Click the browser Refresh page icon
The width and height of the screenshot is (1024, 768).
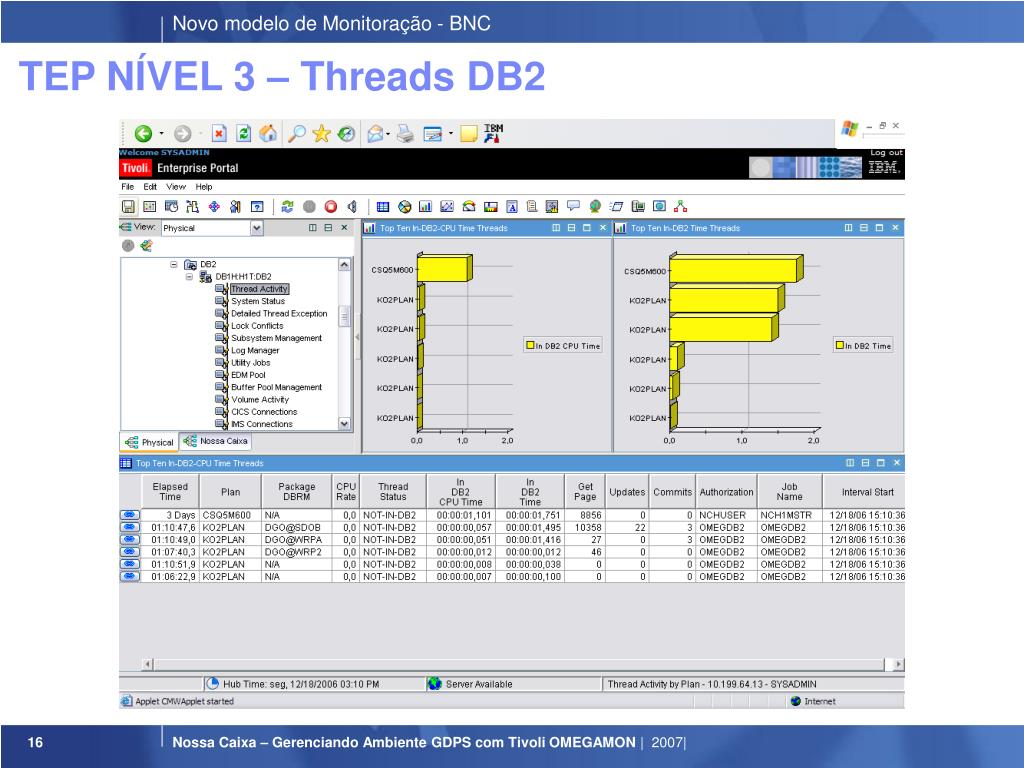pos(244,133)
